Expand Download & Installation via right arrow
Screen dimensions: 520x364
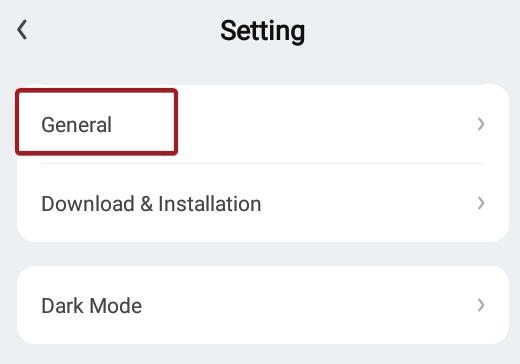coord(481,203)
